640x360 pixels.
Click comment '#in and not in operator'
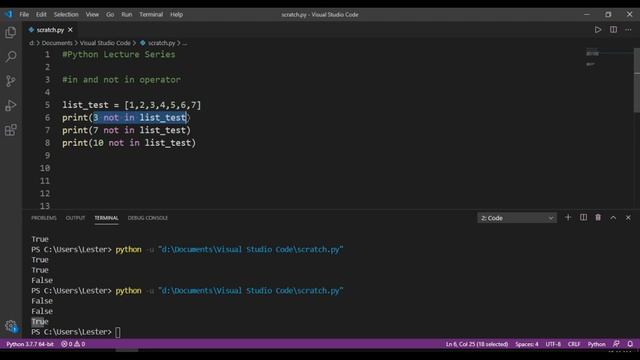(121, 80)
